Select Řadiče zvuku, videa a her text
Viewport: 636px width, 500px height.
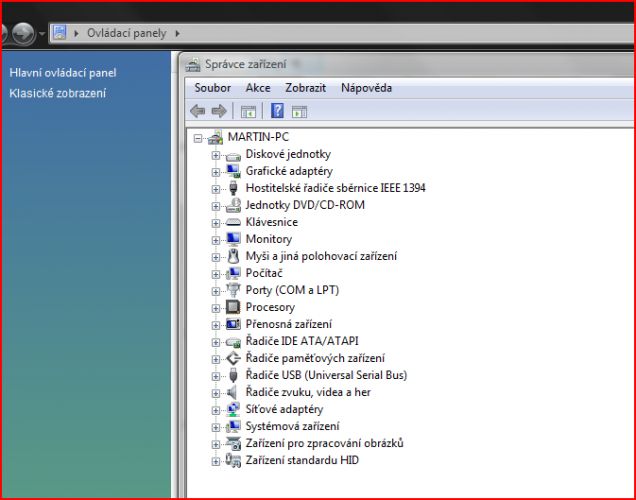coord(308,393)
